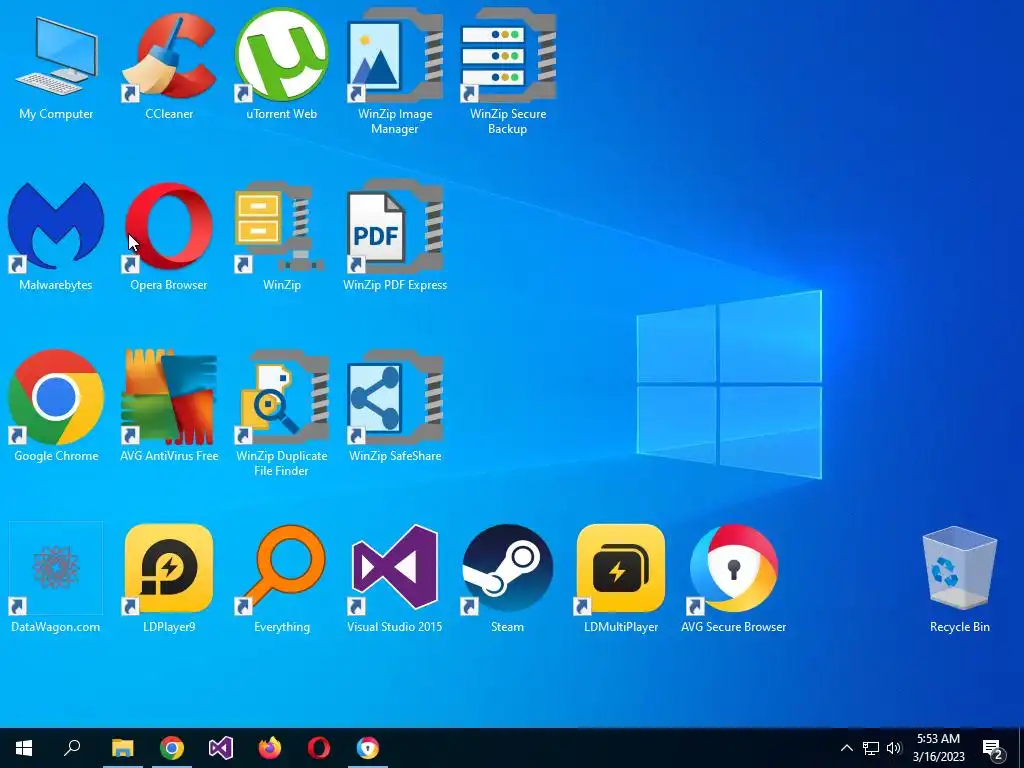This screenshot has width=1024, height=768.
Task: Open the volume control in system tray
Action: point(894,748)
